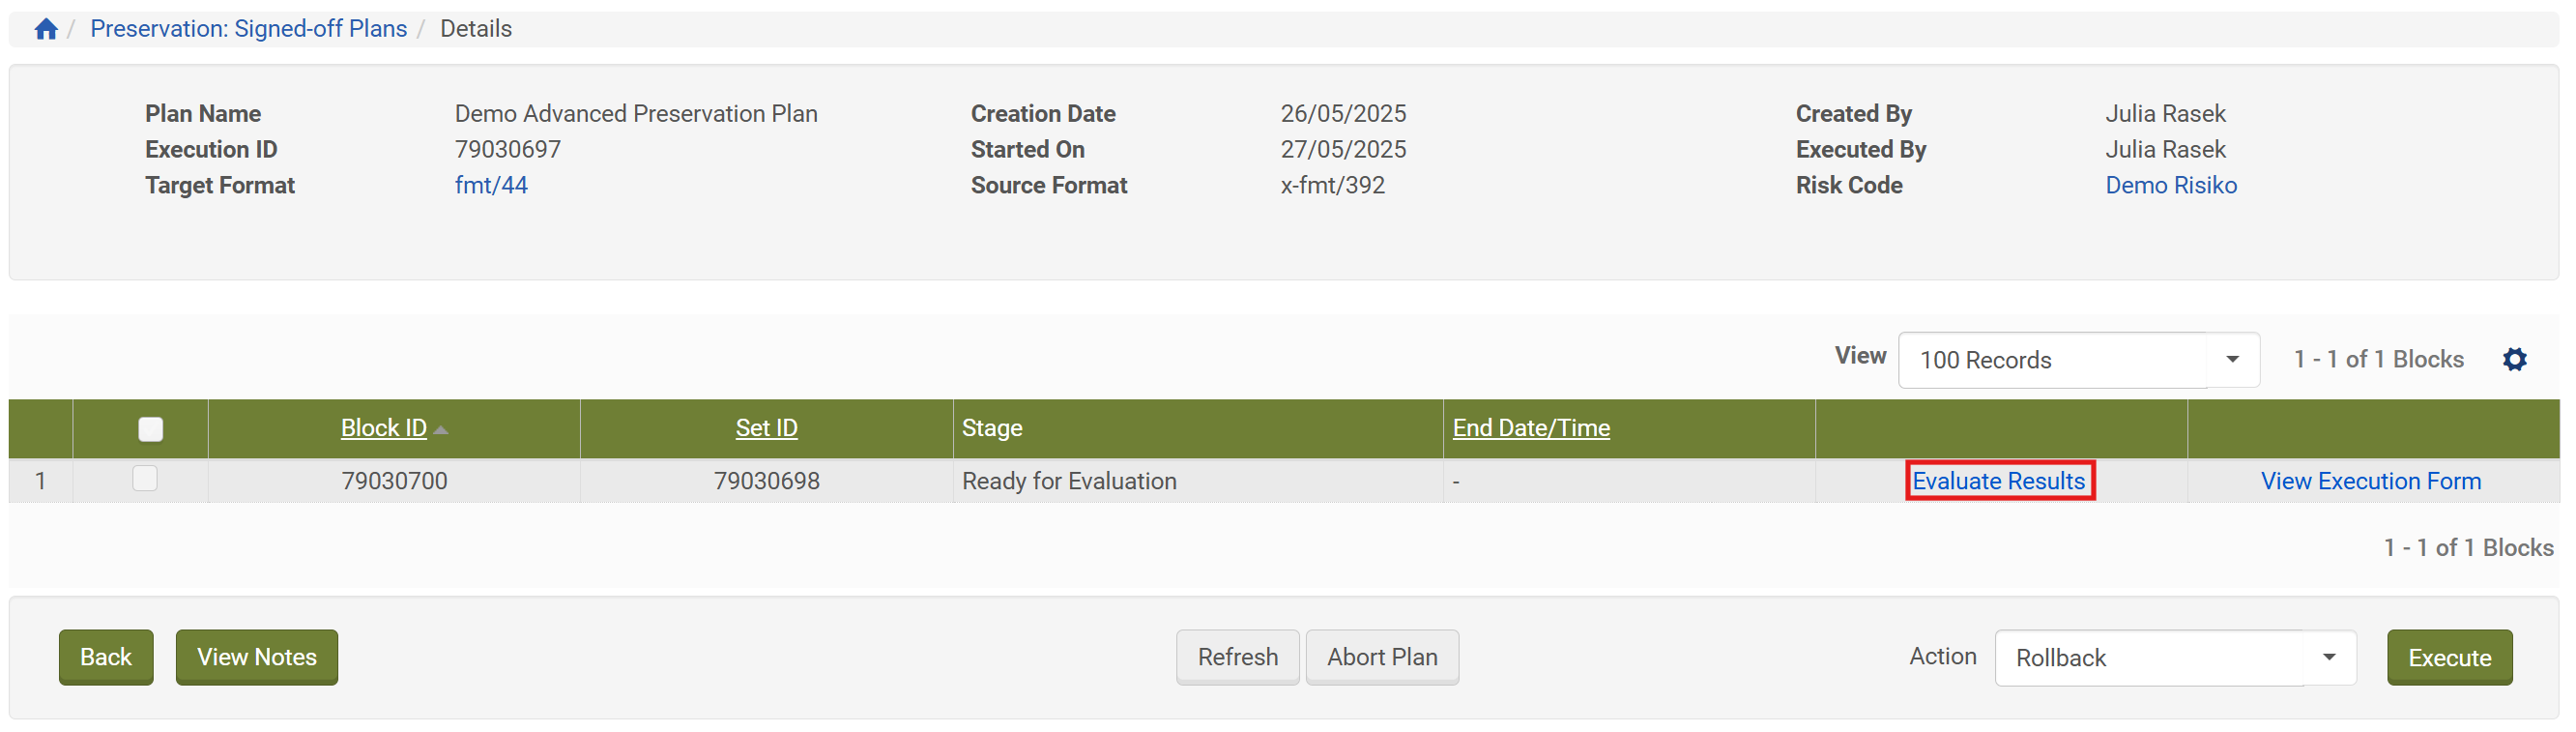Screen dimensions: 2576x732
Task: Open the 100 Records view dropdown
Action: click(2078, 360)
